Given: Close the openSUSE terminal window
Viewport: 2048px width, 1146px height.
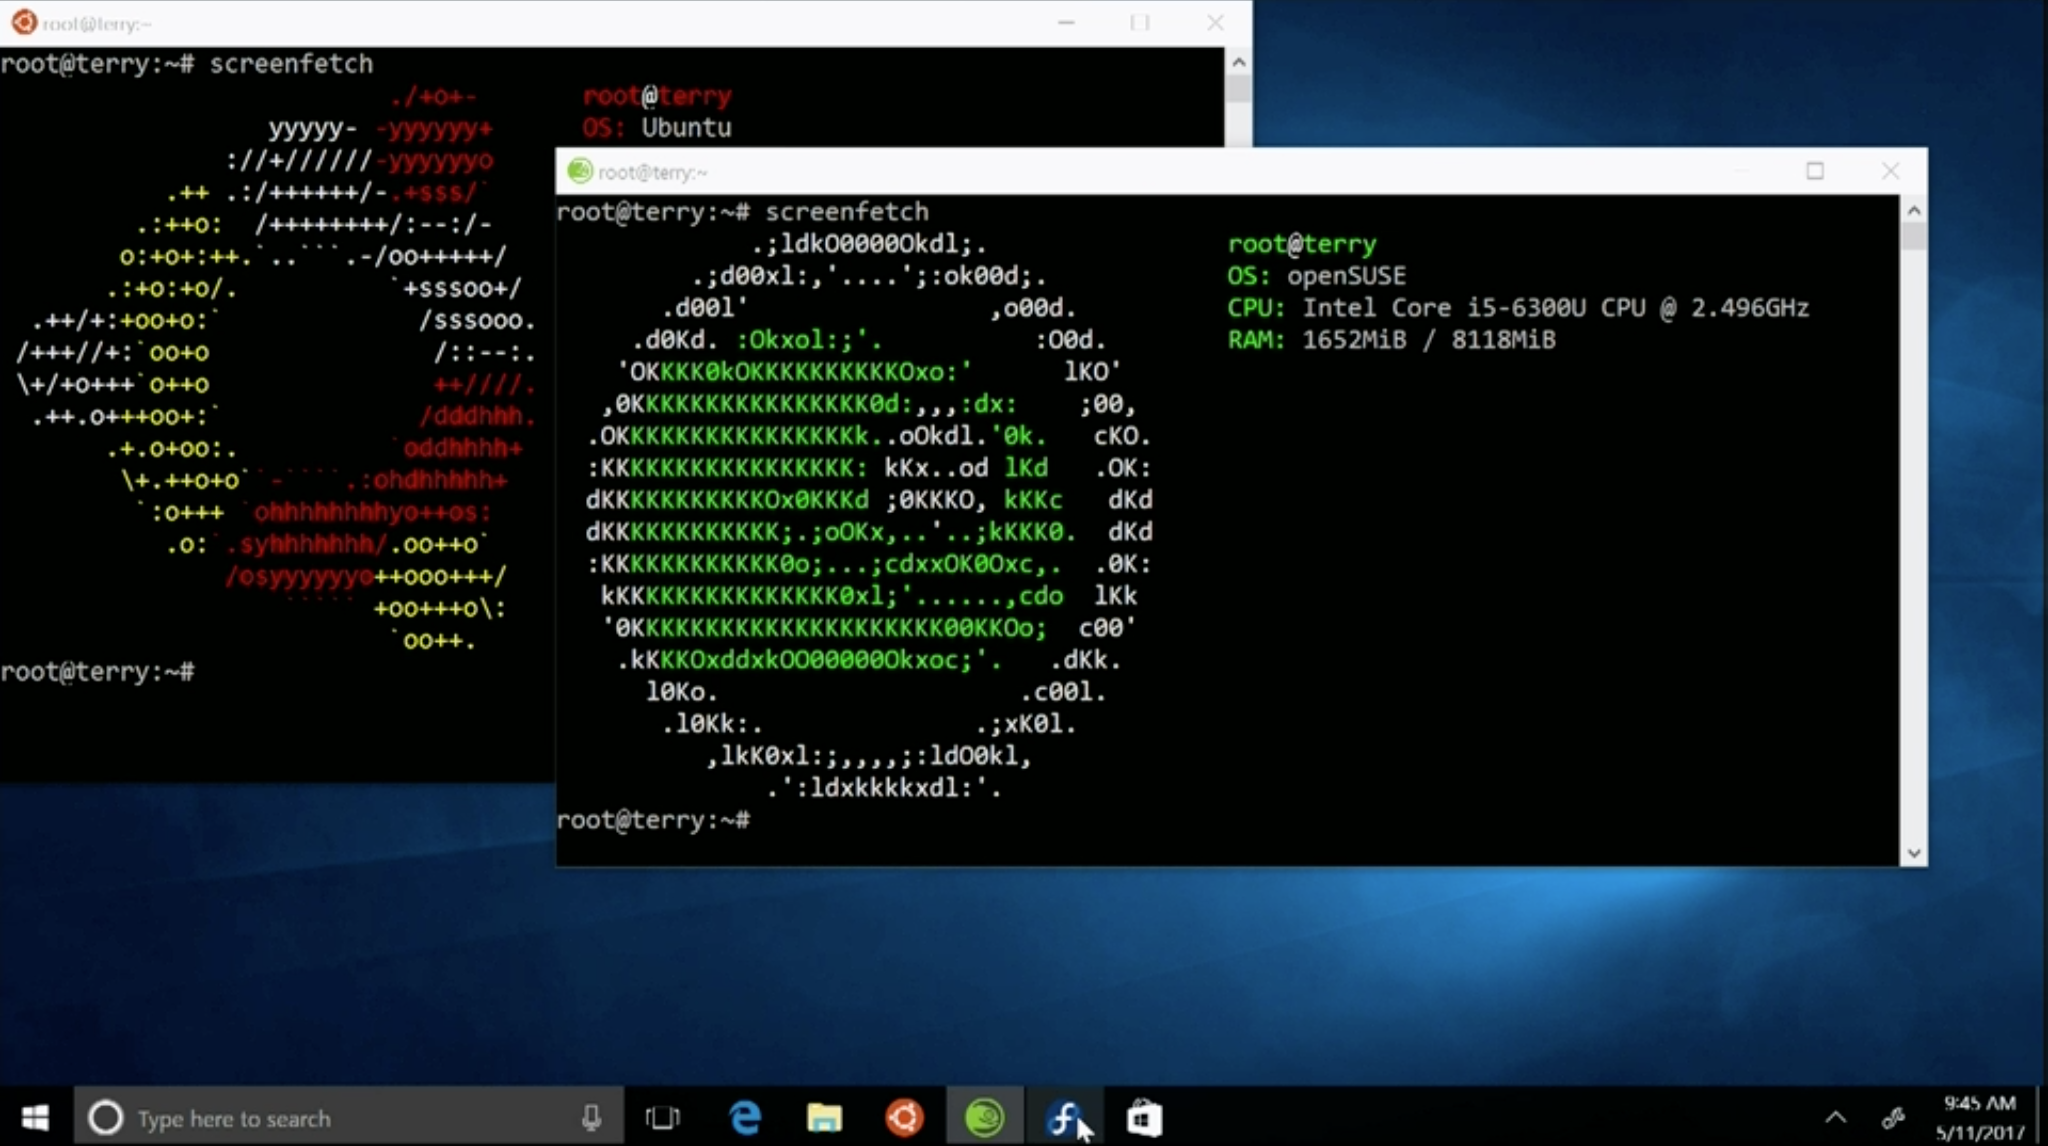Looking at the screenshot, I should coord(1890,171).
